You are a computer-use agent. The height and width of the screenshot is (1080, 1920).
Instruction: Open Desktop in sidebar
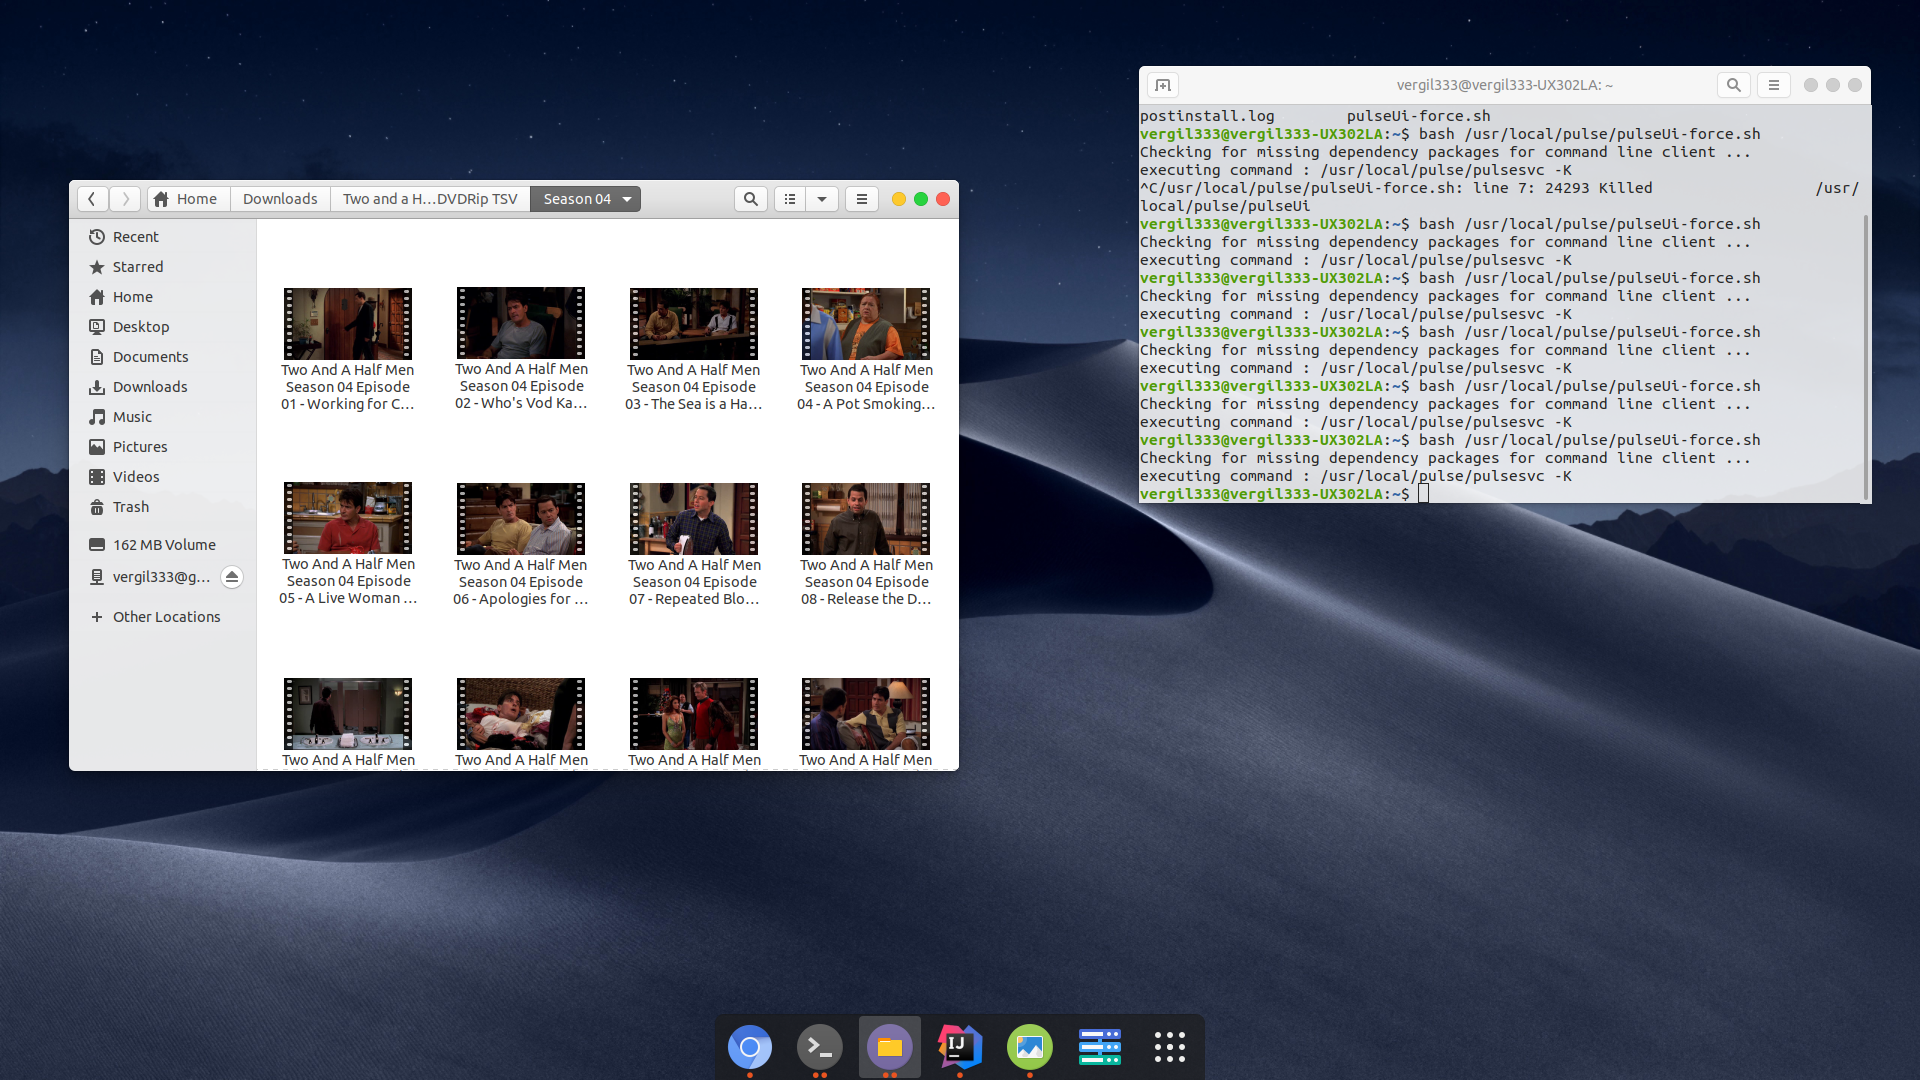pos(163,327)
